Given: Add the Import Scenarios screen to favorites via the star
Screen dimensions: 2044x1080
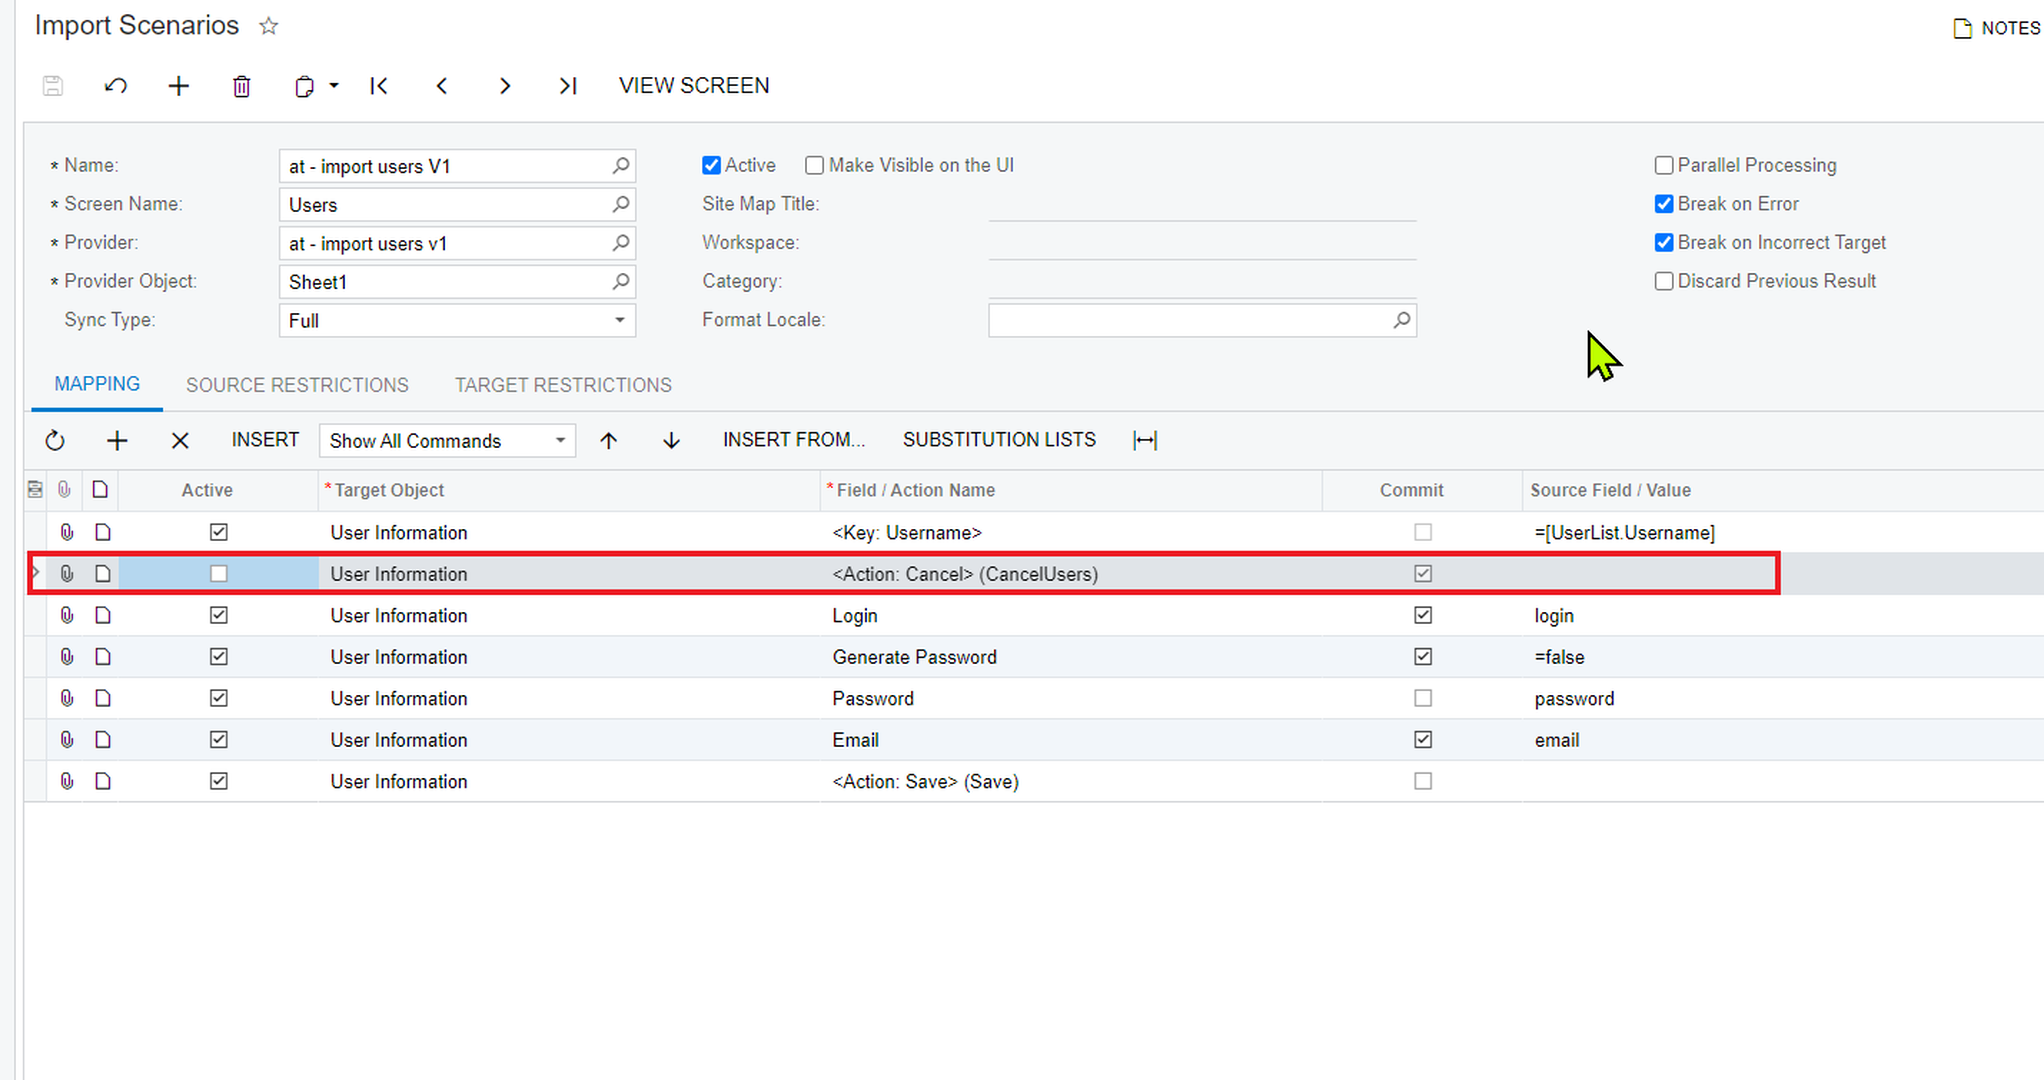Looking at the screenshot, I should click(x=268, y=26).
